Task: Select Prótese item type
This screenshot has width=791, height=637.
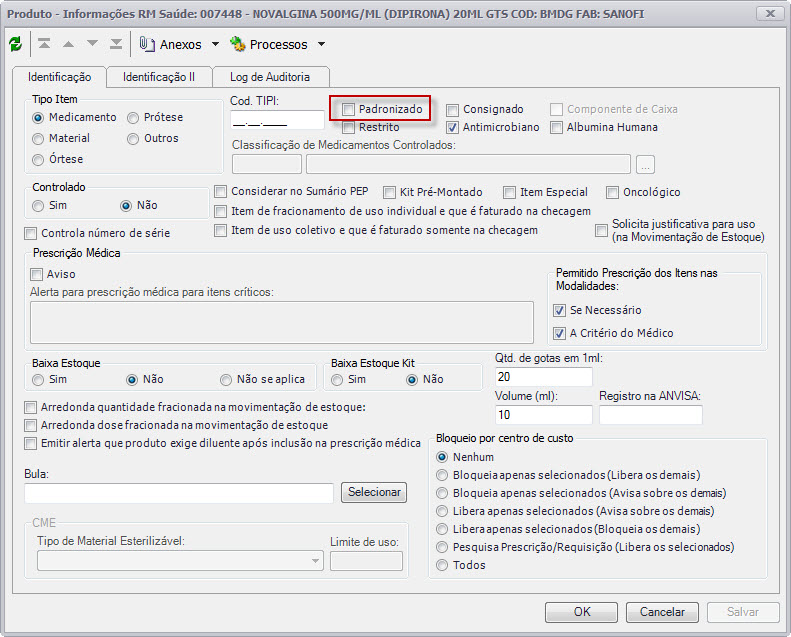Action: [133, 118]
